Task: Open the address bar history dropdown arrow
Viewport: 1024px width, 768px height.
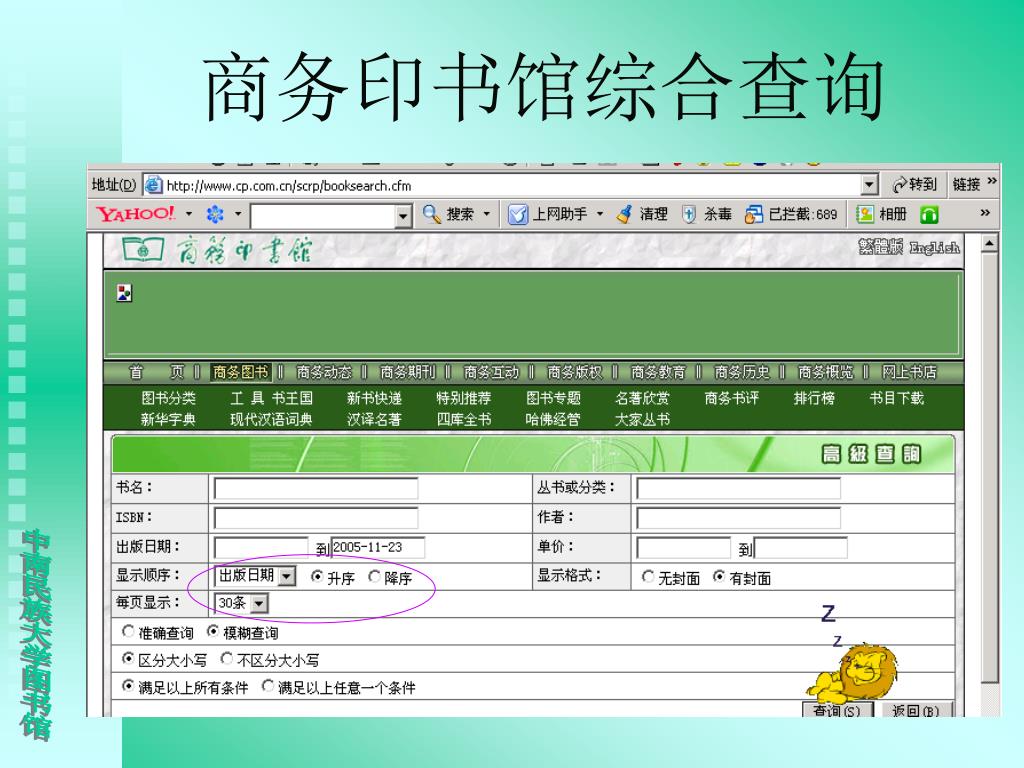Action: [869, 185]
